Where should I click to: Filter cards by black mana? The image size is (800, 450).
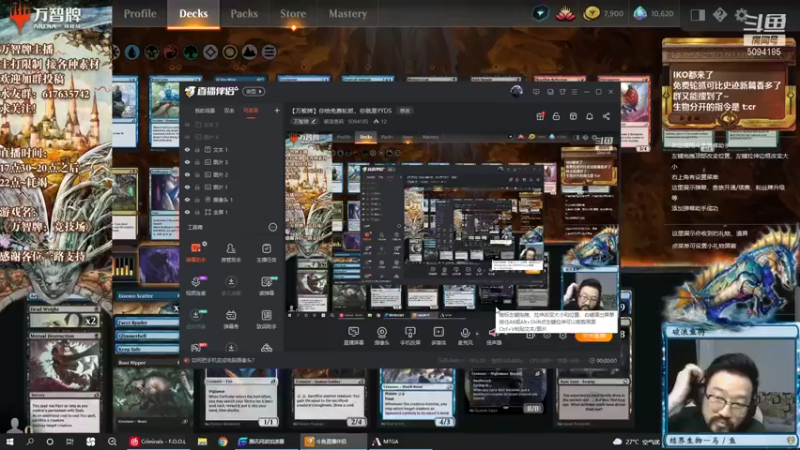pyautogui.click(x=152, y=52)
